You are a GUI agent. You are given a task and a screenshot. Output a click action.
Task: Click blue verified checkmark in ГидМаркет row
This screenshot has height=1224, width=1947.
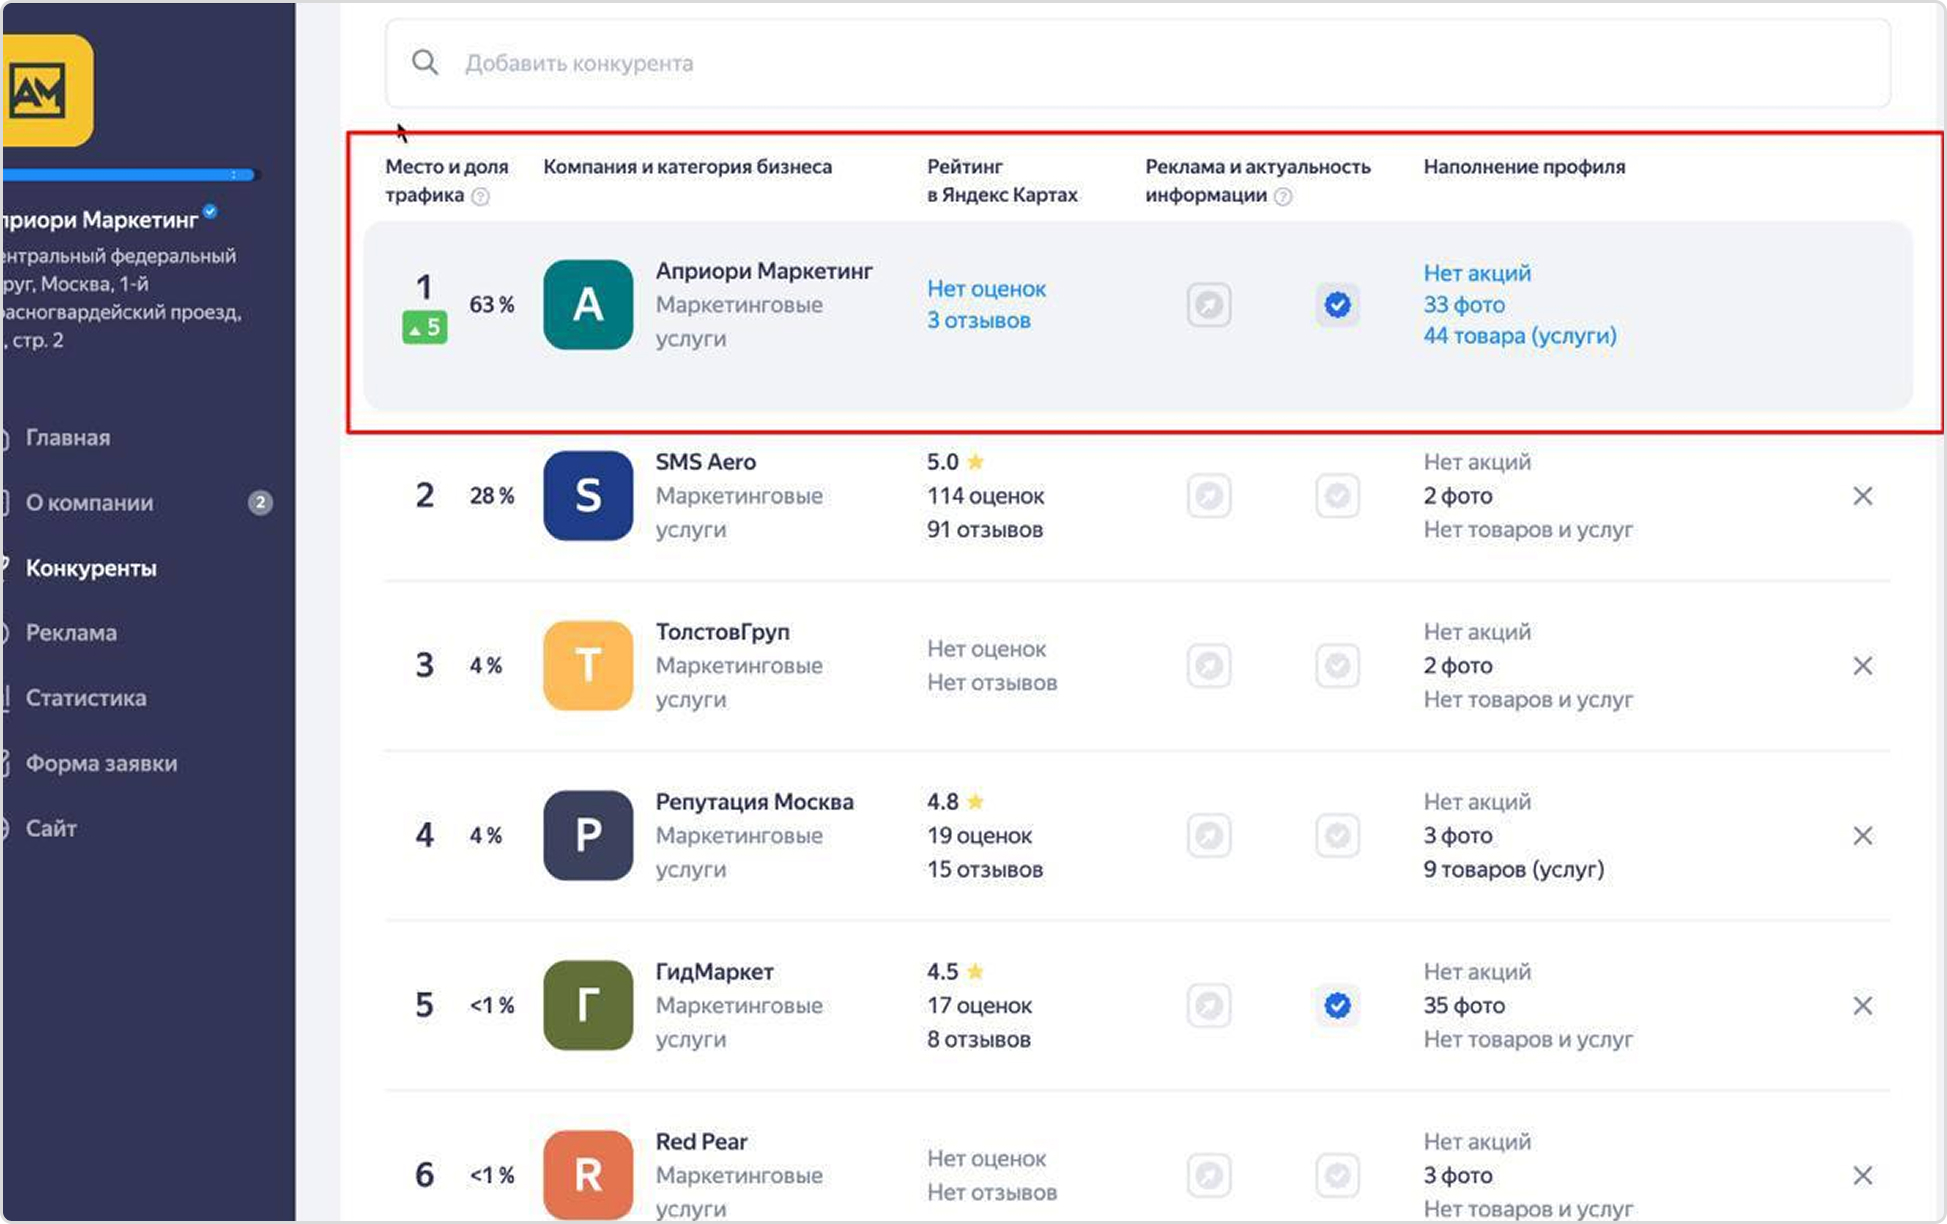pyautogui.click(x=1337, y=1006)
